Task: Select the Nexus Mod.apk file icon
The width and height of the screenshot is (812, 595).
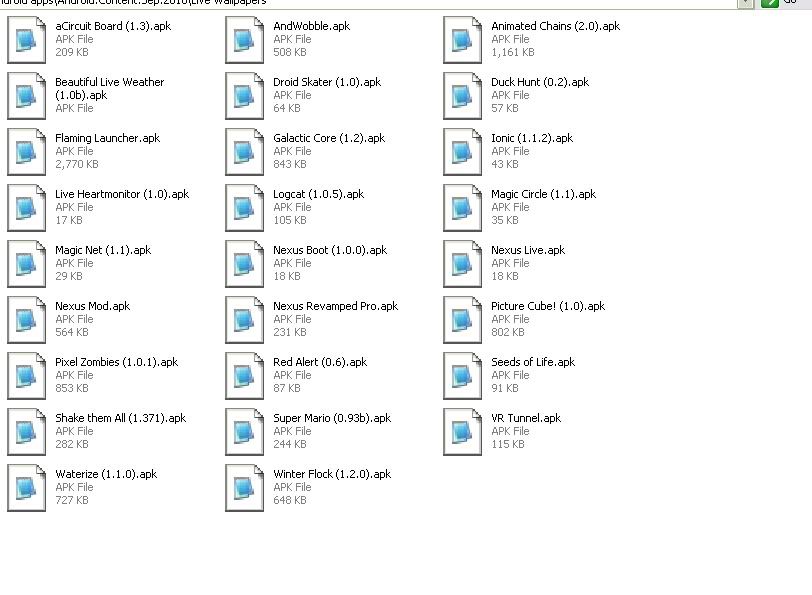Action: (x=26, y=320)
